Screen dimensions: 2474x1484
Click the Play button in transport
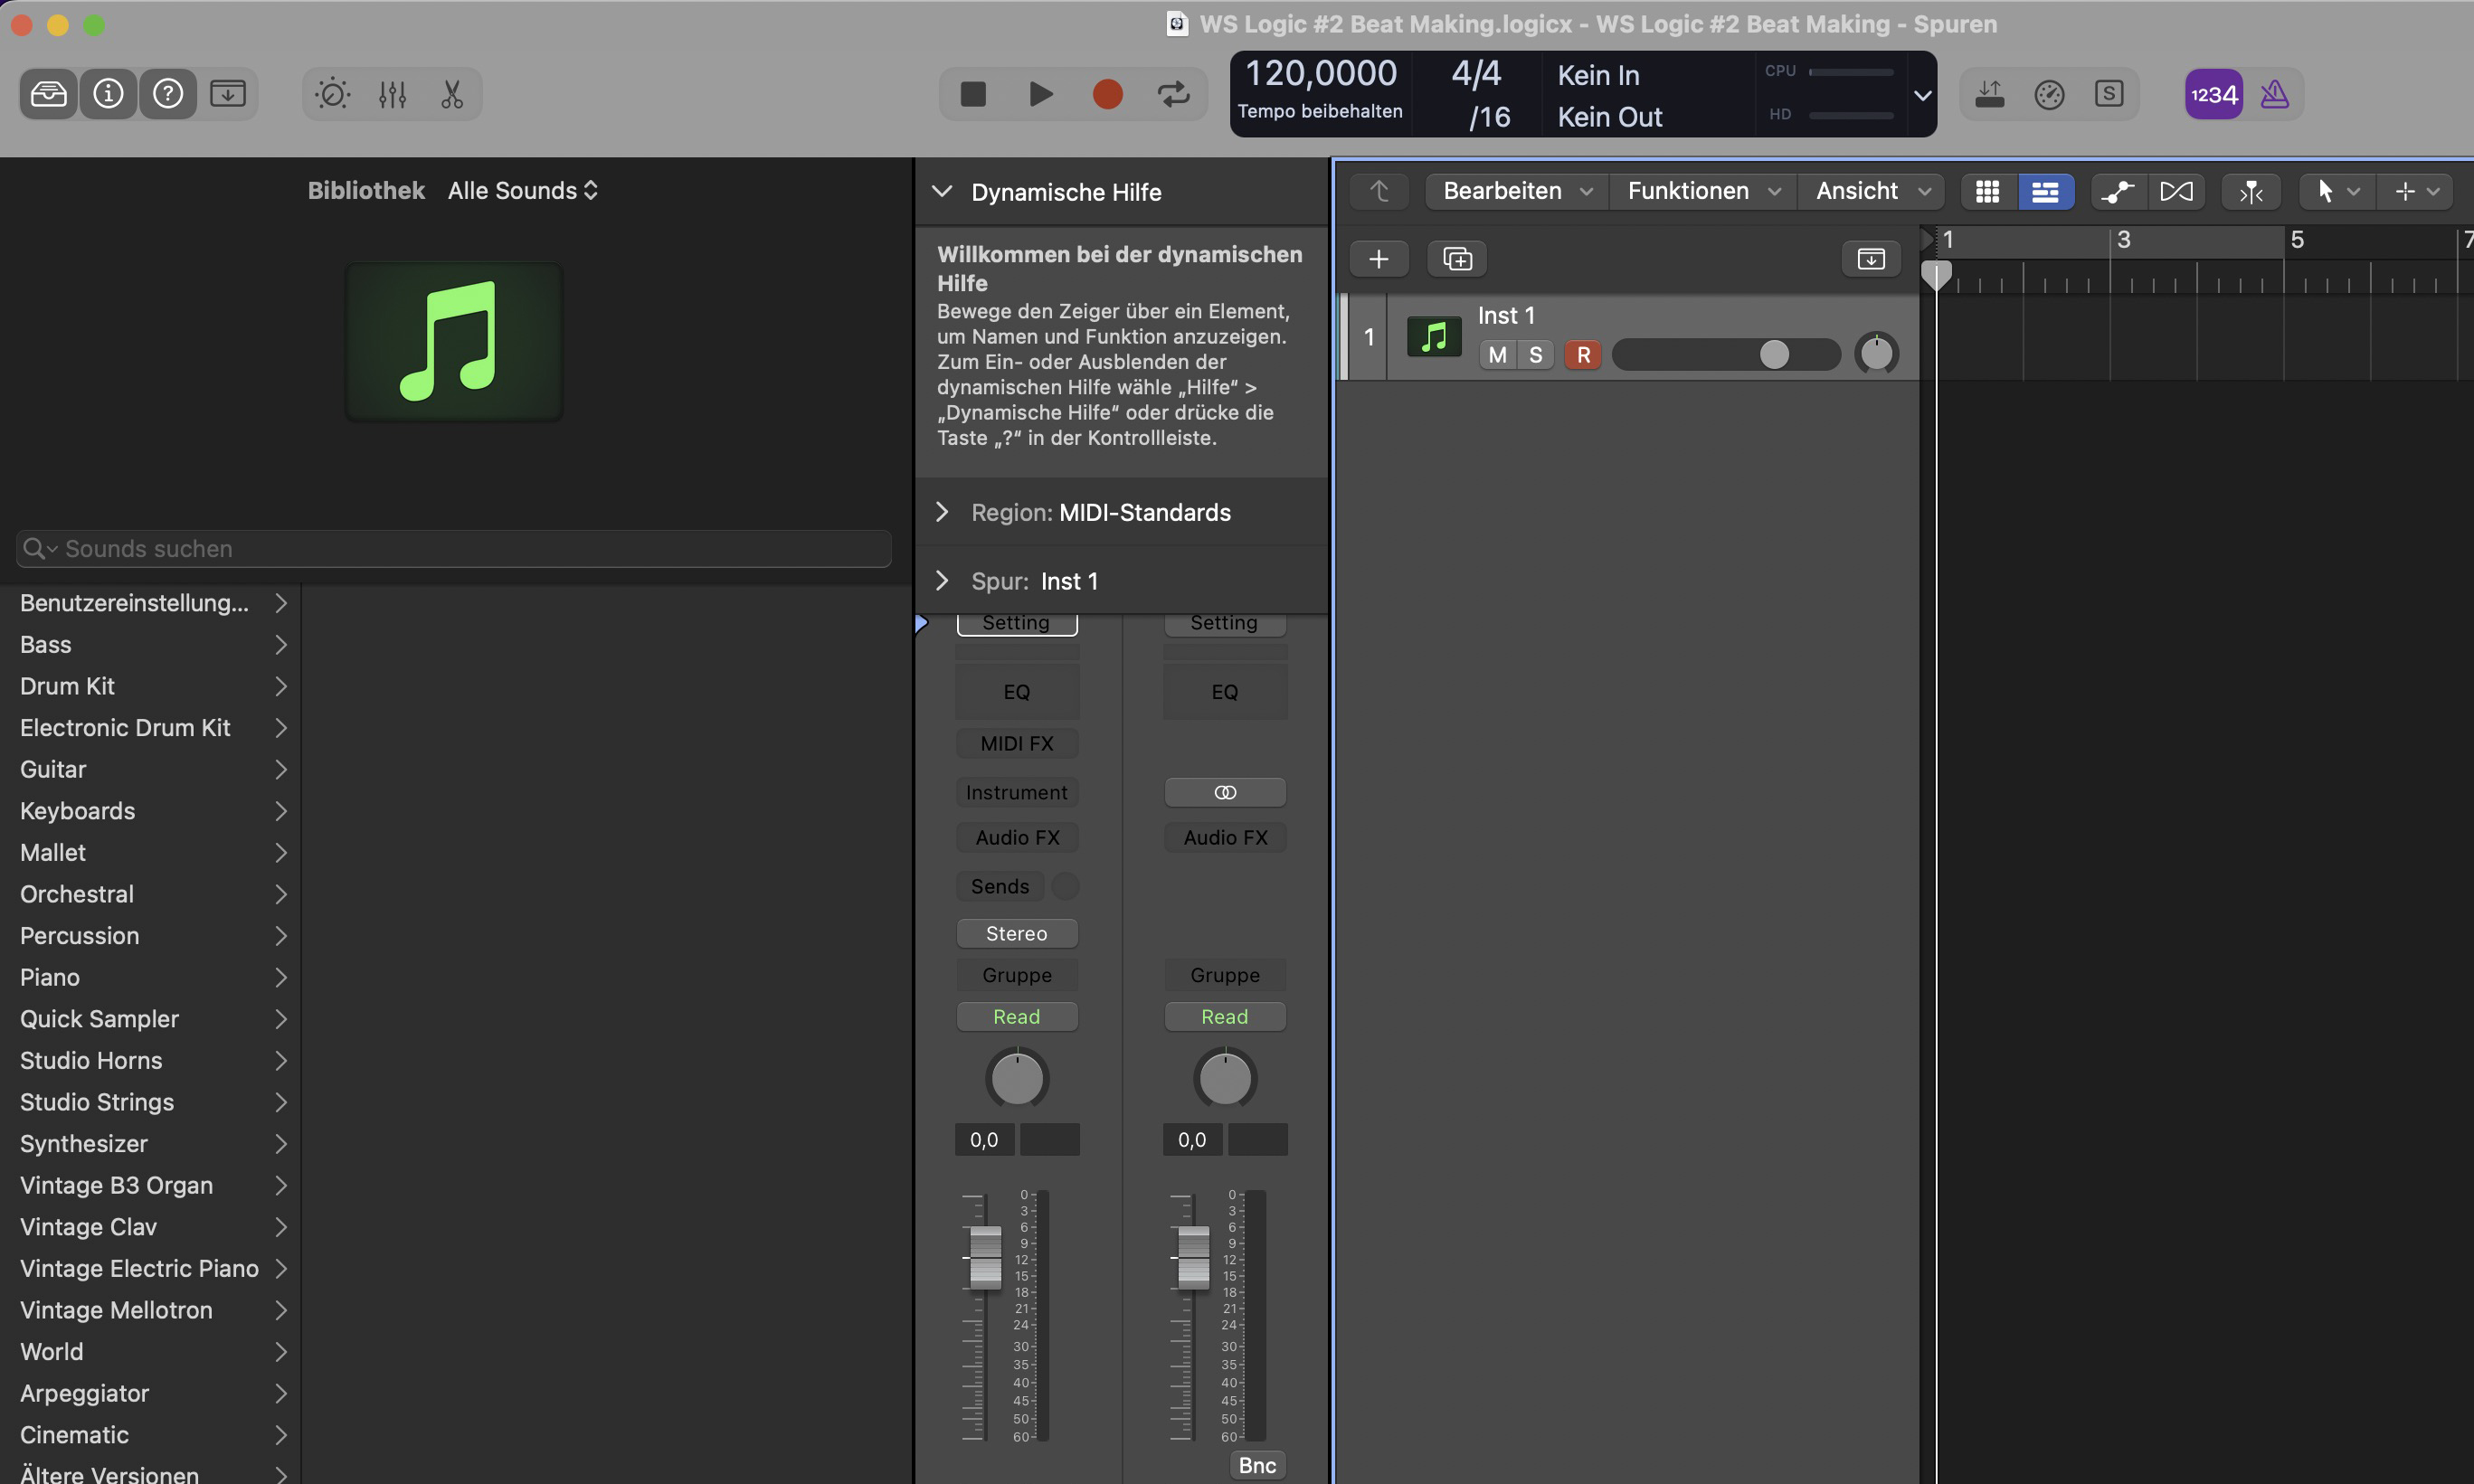pyautogui.click(x=1039, y=94)
